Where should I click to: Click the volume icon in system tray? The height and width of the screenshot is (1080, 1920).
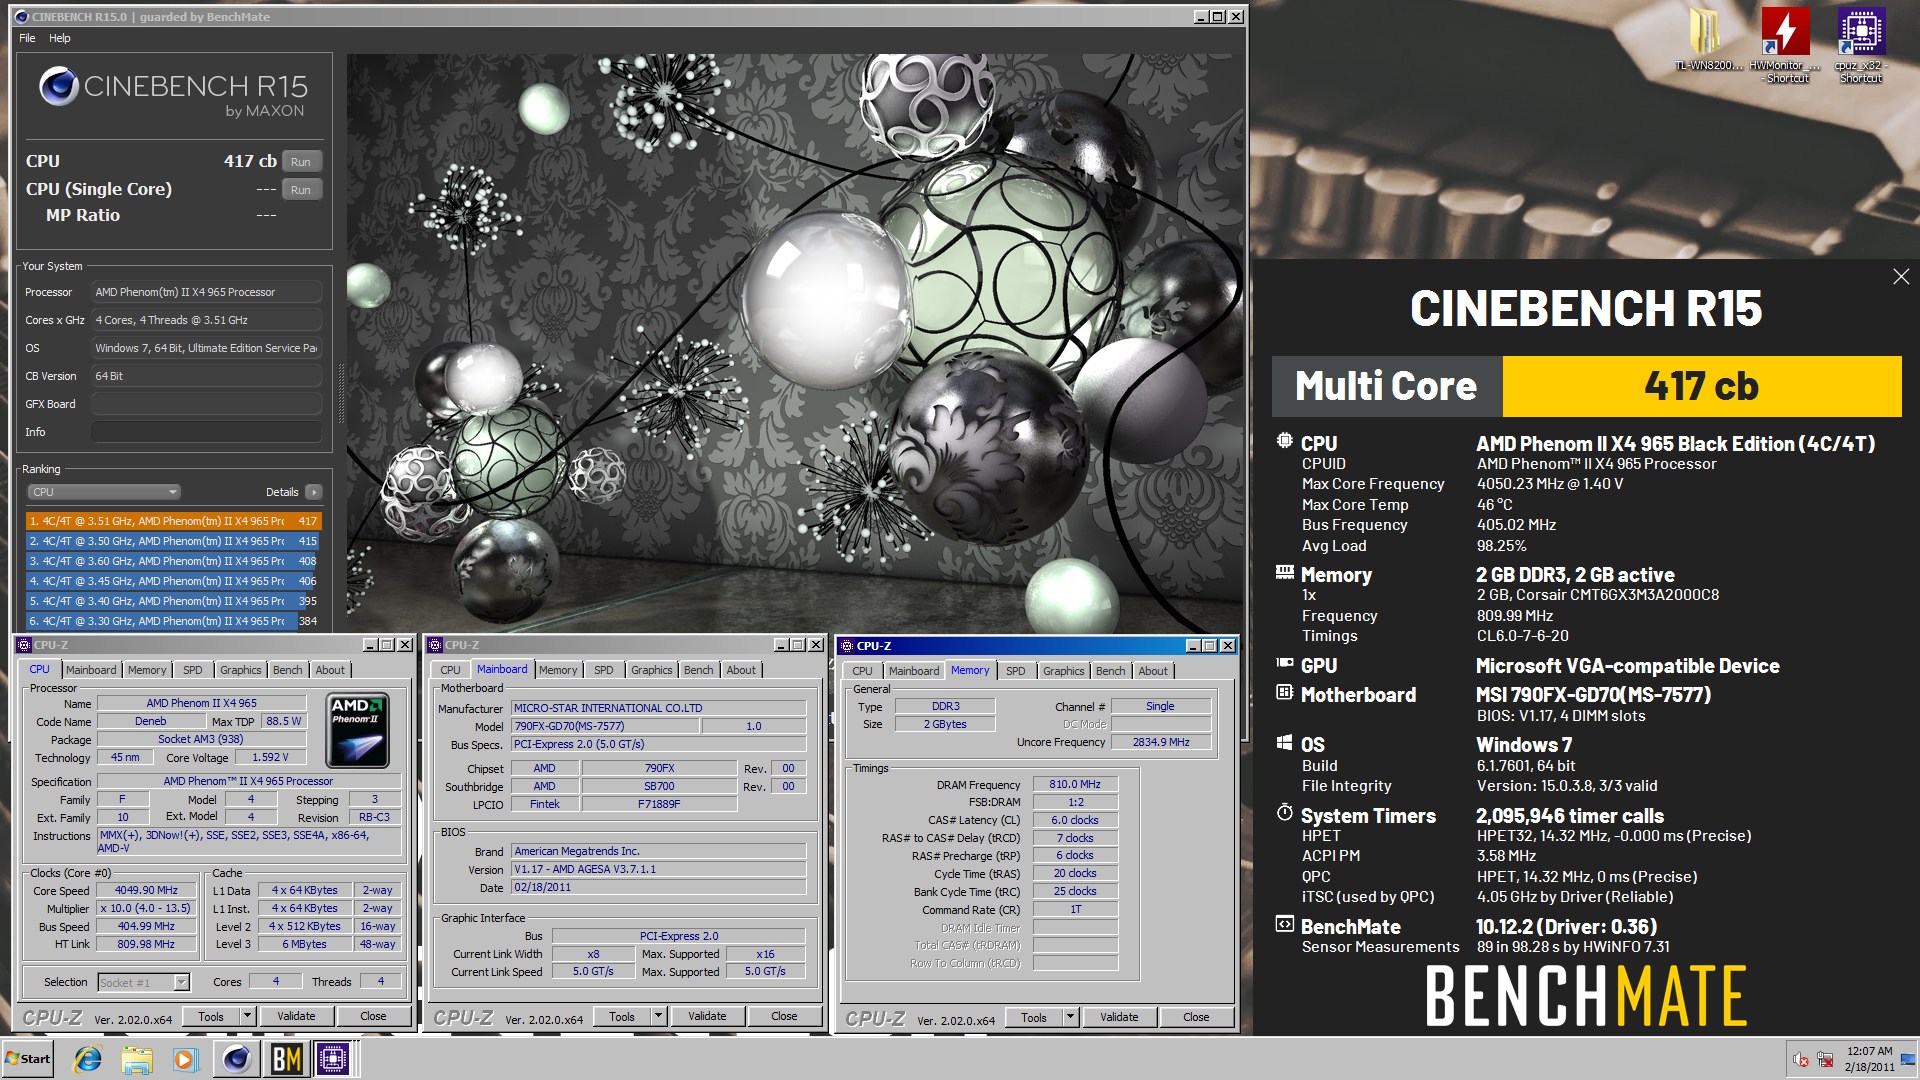(1801, 1059)
